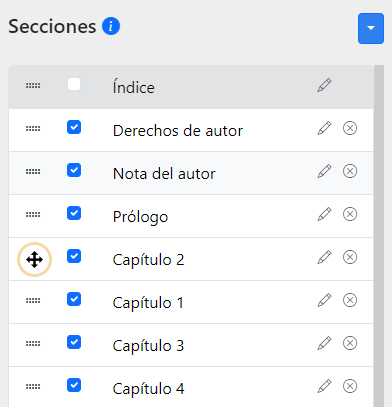The image size is (392, 407).
Task: Uncheck the Derechos de autor checkbox
Action: [x=74, y=127]
